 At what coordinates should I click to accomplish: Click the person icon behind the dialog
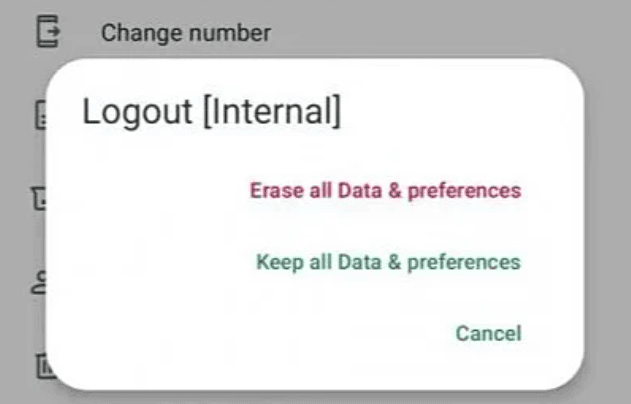pos(41,283)
